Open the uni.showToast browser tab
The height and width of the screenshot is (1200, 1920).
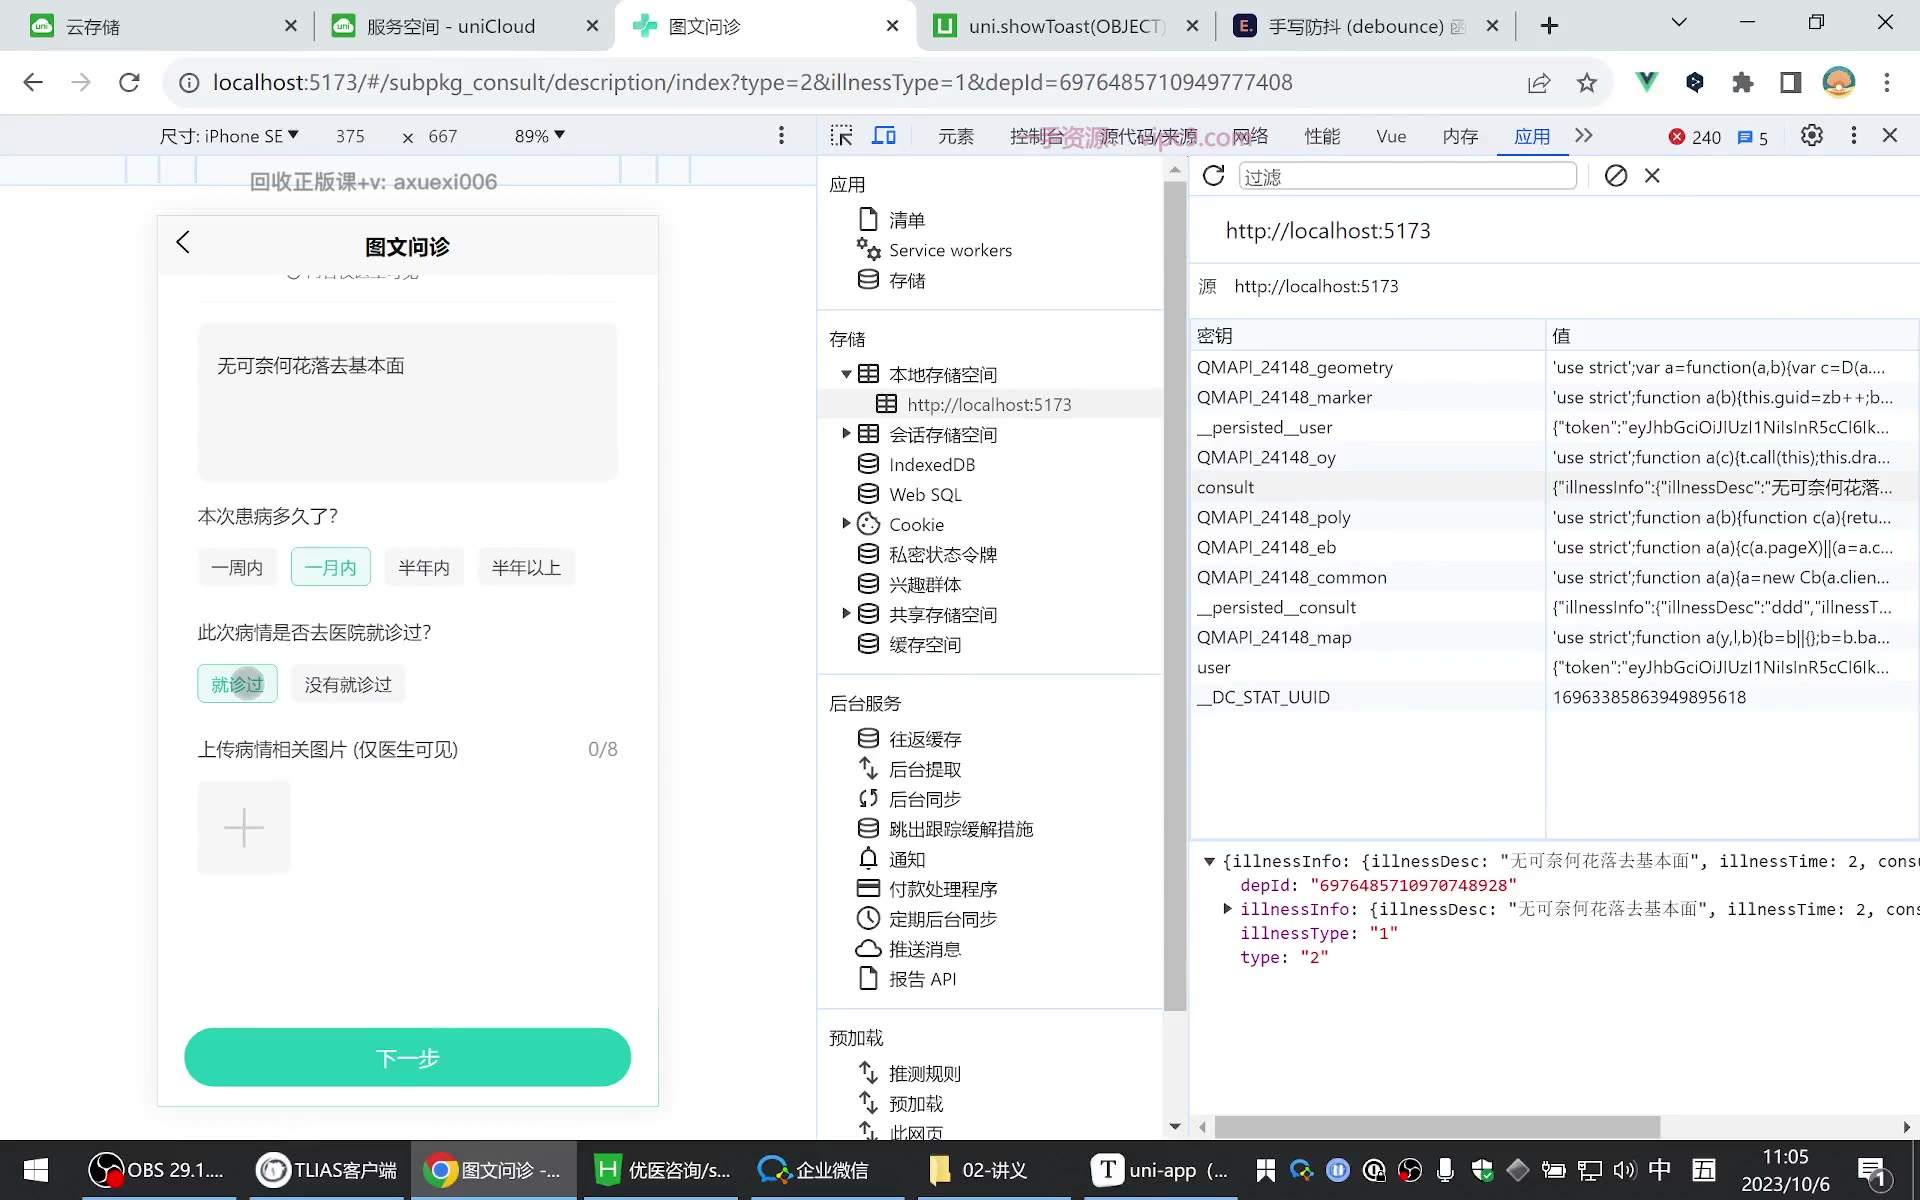[x=1066, y=26]
